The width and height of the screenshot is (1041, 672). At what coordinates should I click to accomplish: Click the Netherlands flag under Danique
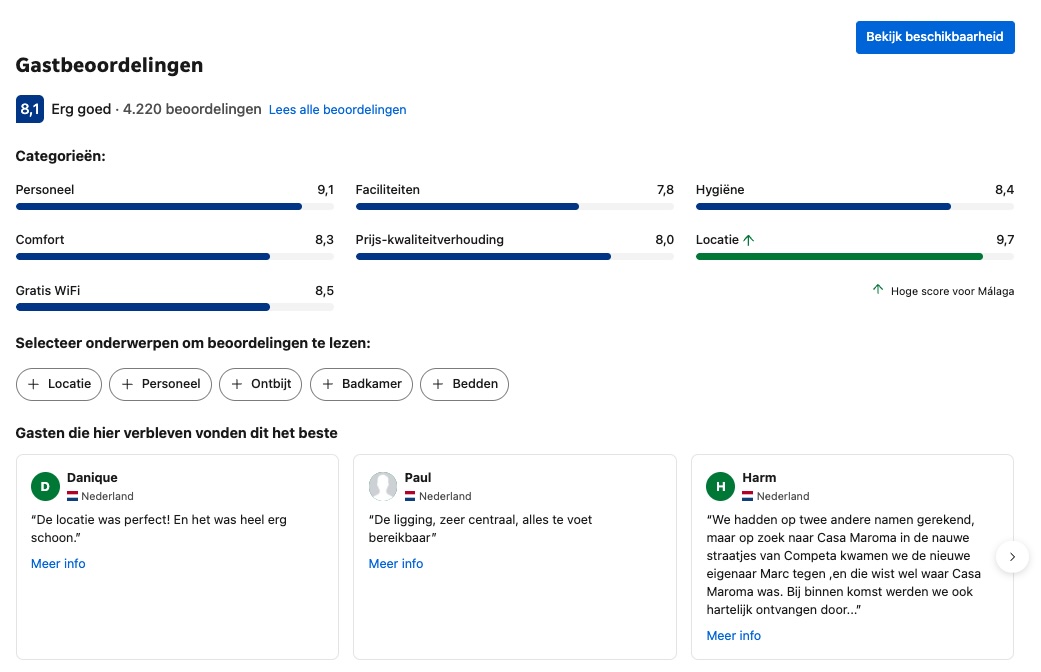(72, 496)
